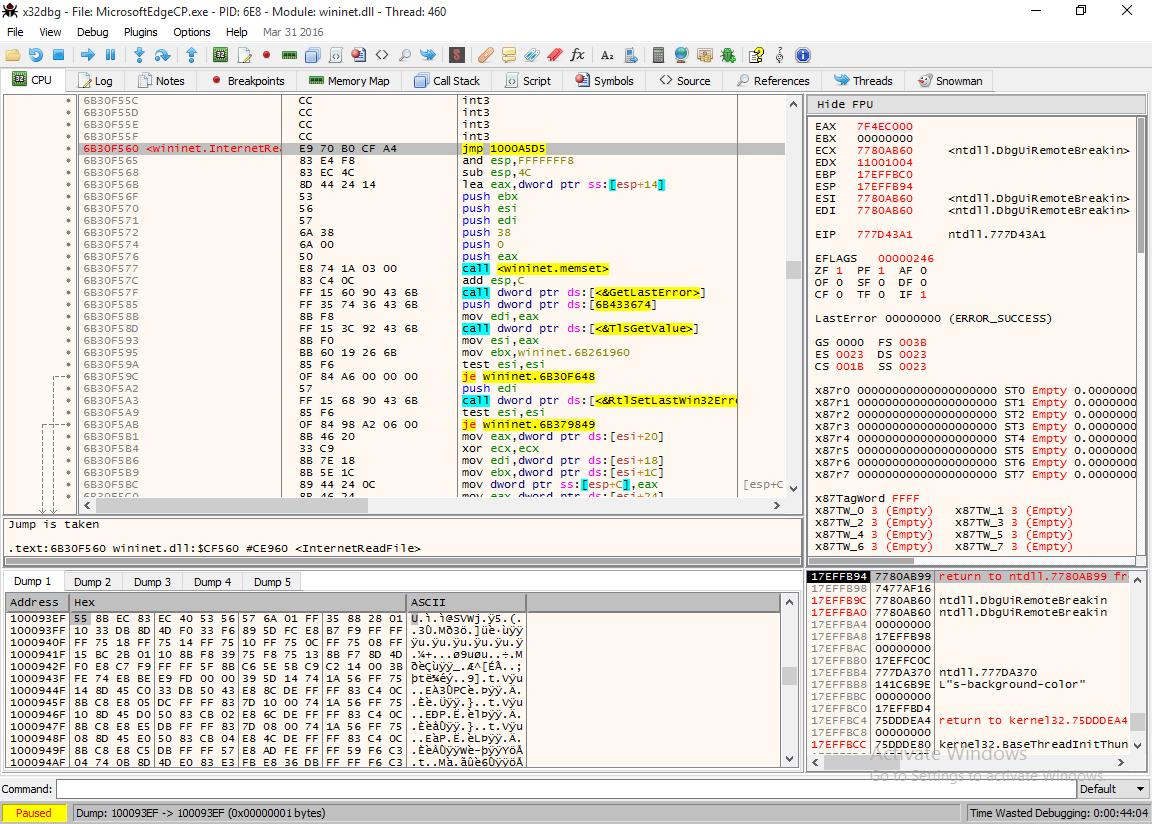Open the Scylla plugin icon
Screen dimensions: 1152x824
click(456, 55)
